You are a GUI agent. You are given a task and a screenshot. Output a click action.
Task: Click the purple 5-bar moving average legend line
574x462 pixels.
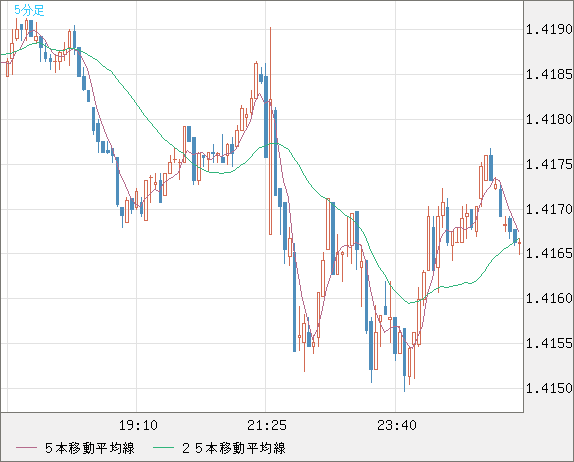click(26, 448)
